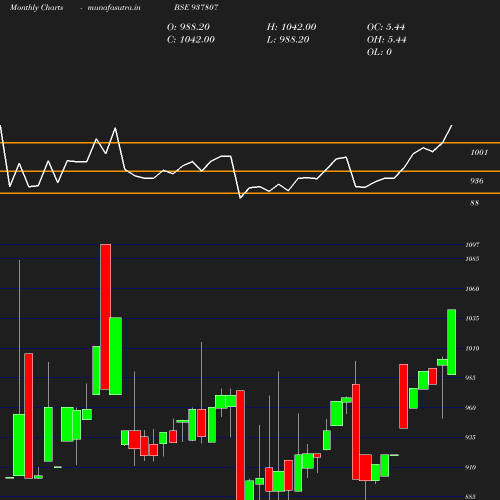Click the "BSE 937807" symbol label
Screen dimensions: 500x500
click(x=196, y=7)
